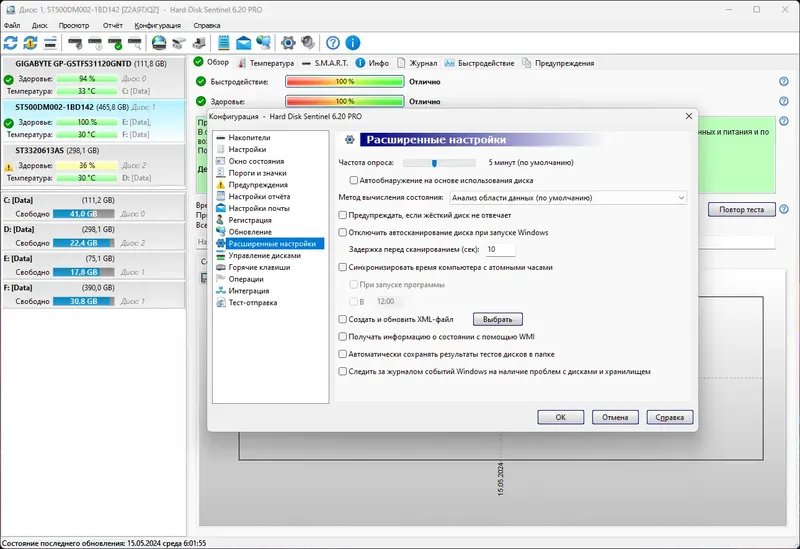Screen dimensions: 800x549
Task: Click the email envelope toolbar icon
Action: (x=243, y=43)
